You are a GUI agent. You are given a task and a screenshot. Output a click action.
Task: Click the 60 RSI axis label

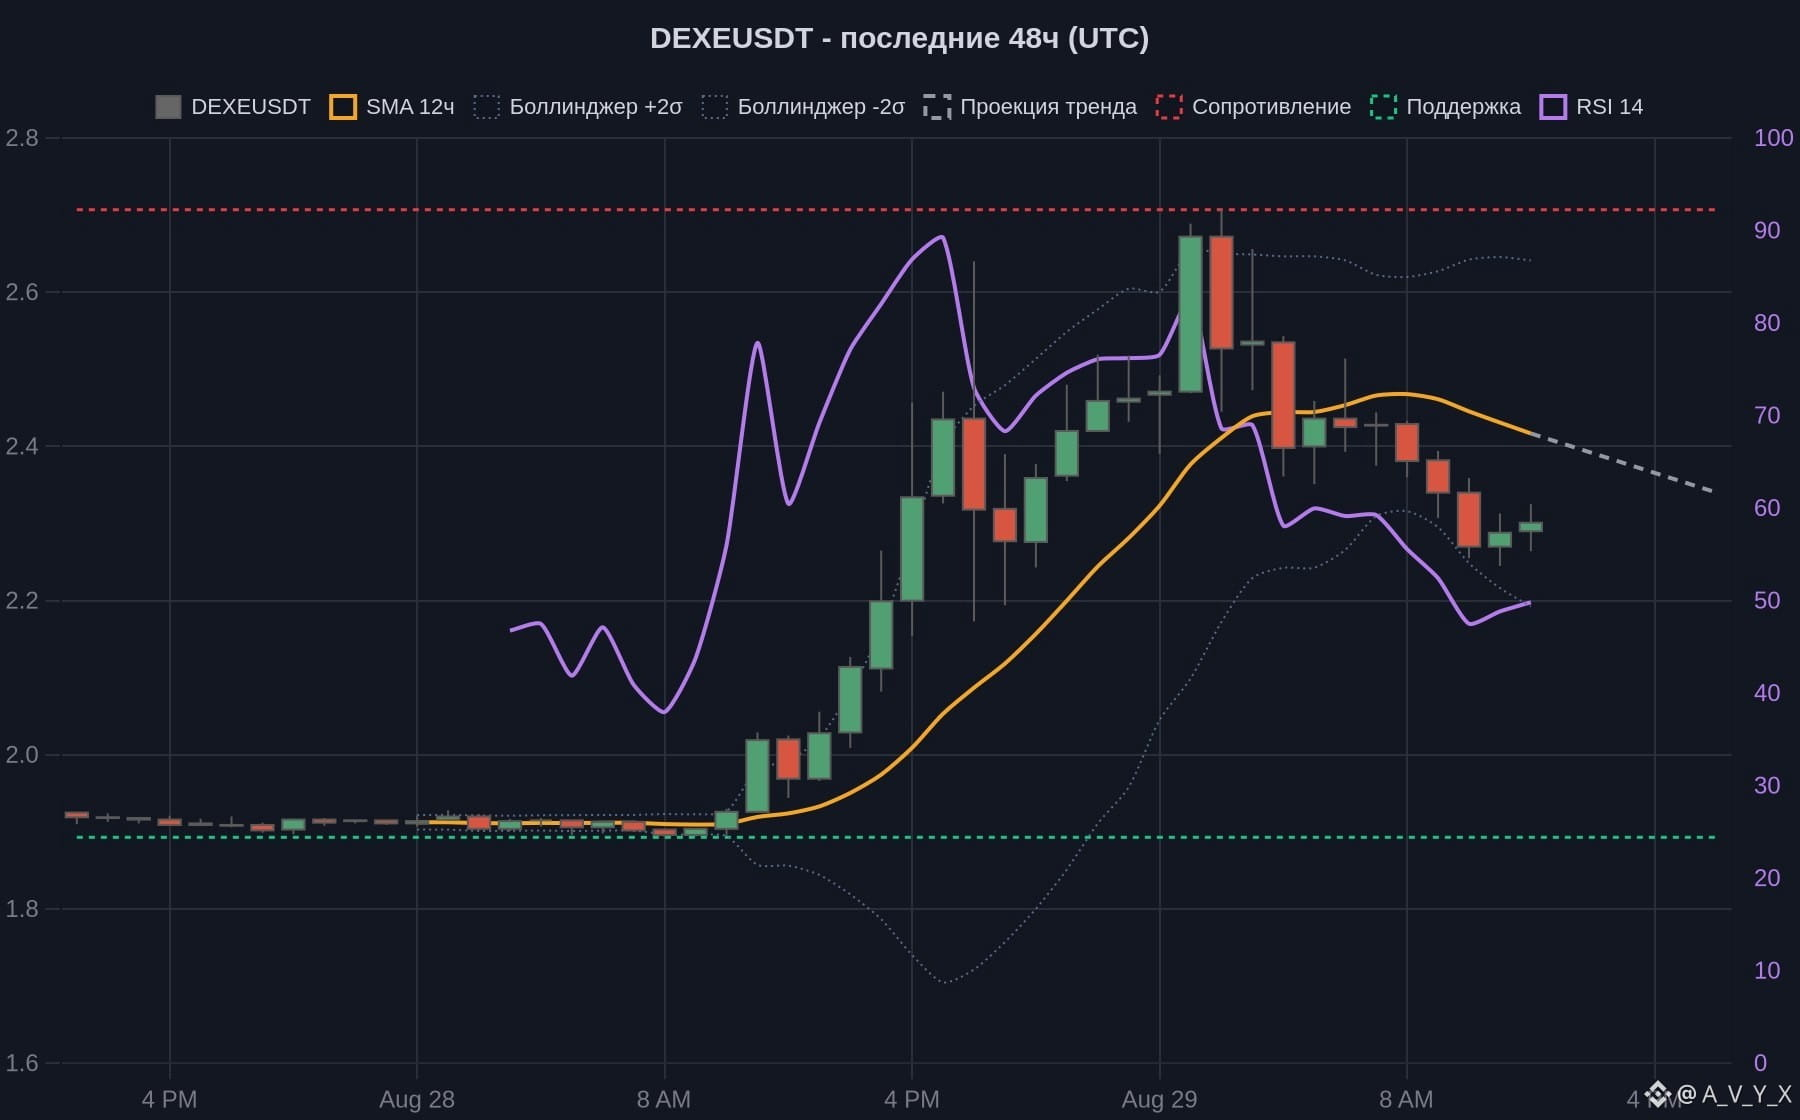click(1767, 508)
